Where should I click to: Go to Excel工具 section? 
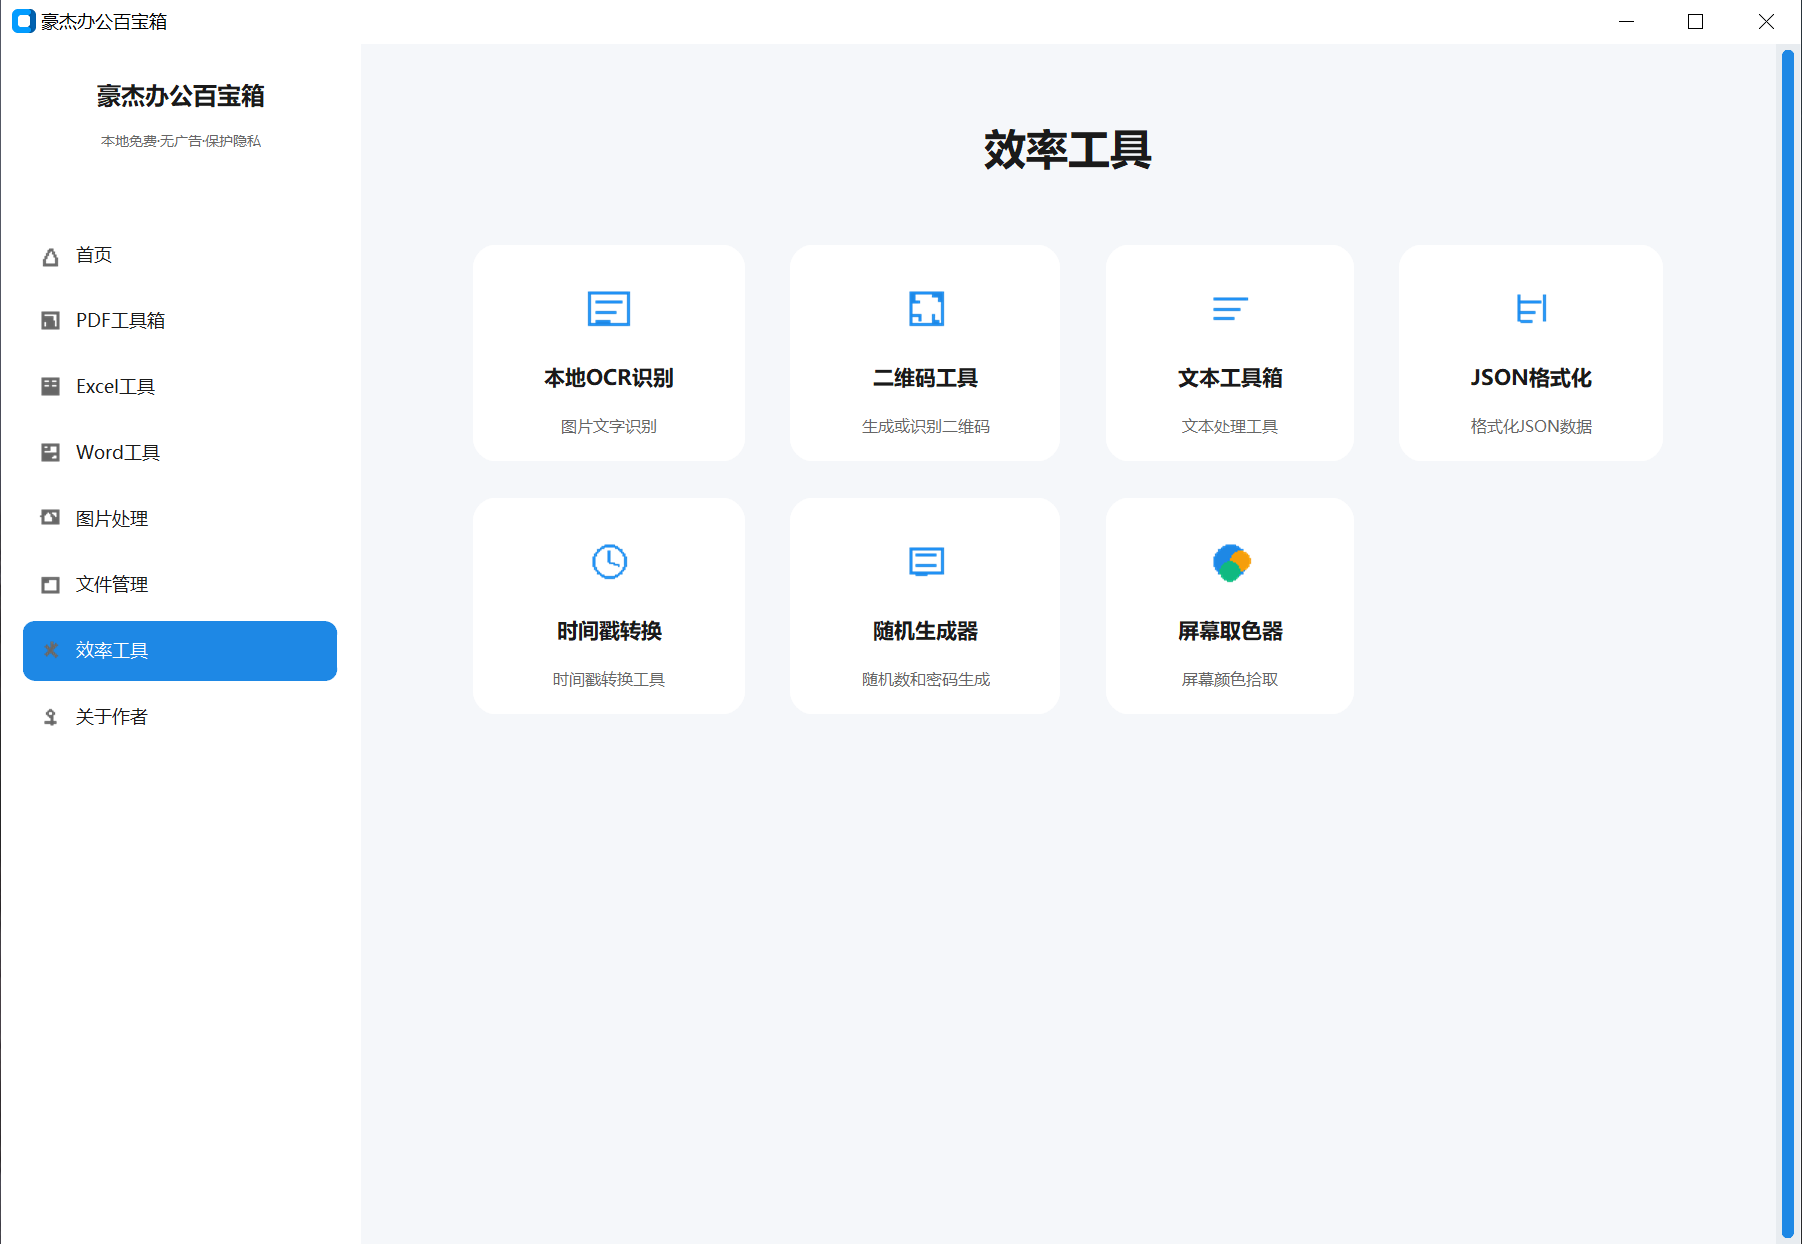pyautogui.click(x=180, y=387)
